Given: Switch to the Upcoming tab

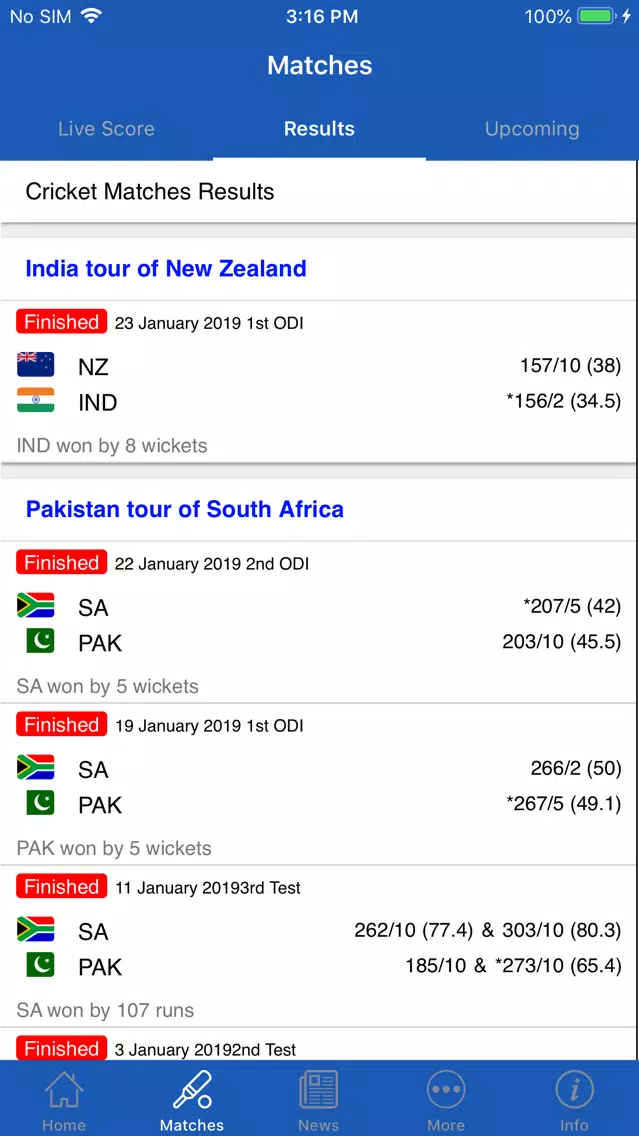Looking at the screenshot, I should (x=532, y=129).
